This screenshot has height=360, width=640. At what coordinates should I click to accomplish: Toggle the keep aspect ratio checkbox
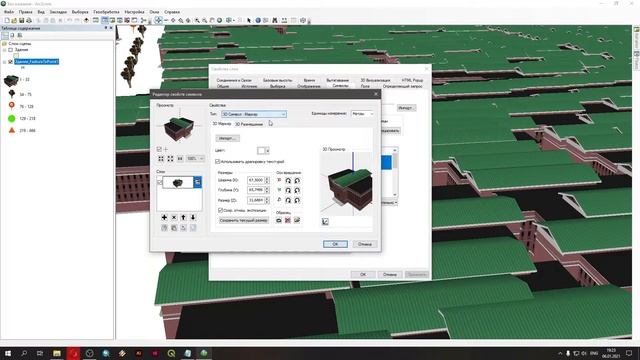220,210
